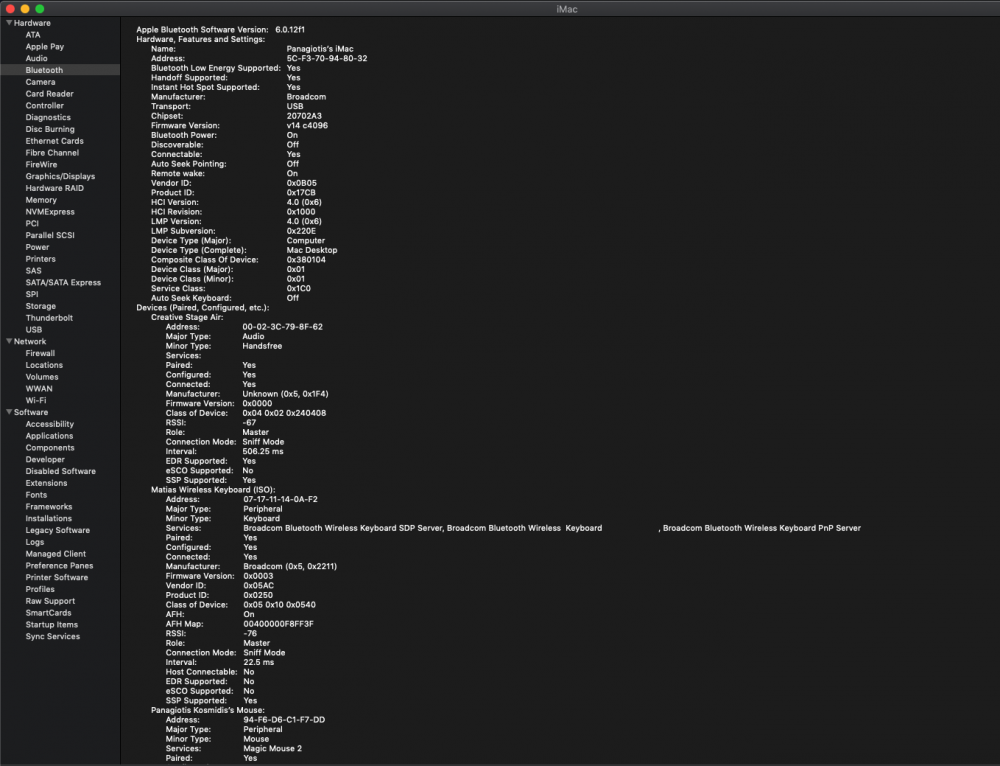This screenshot has height=766, width=1000.
Task: Show Memory information
Action: pyautogui.click(x=41, y=200)
